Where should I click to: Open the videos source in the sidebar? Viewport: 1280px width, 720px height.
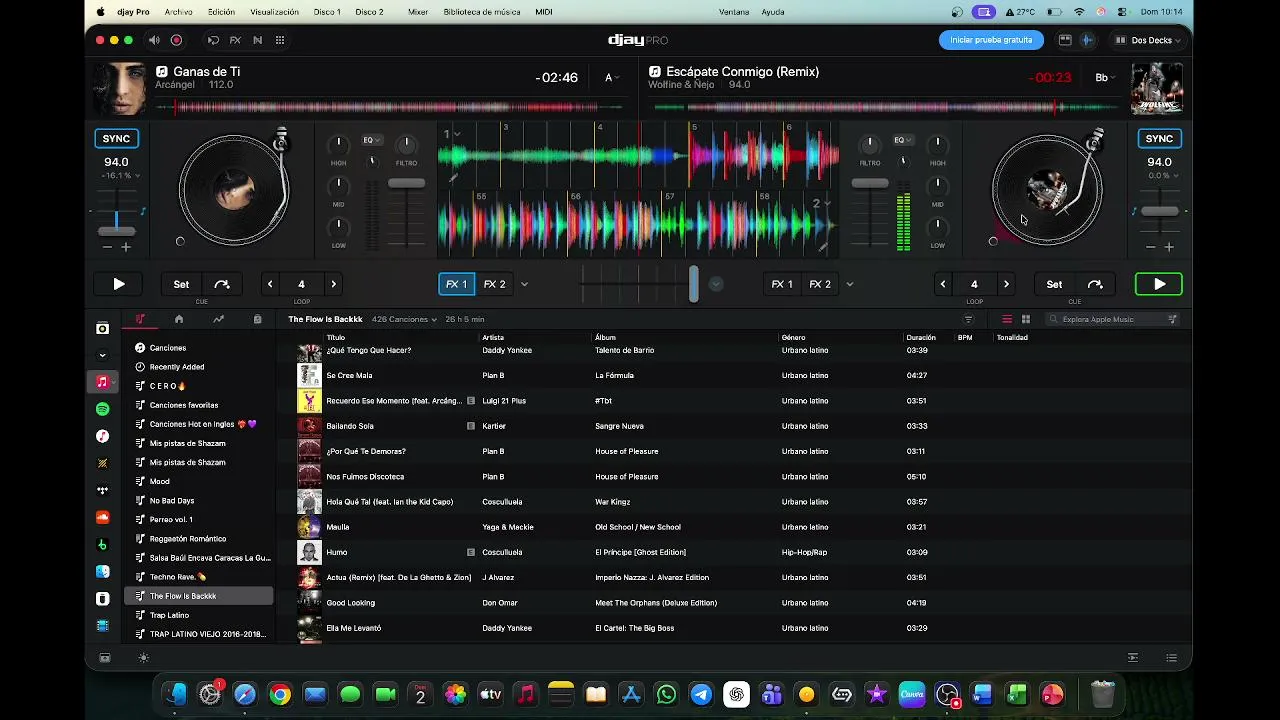click(x=103, y=626)
